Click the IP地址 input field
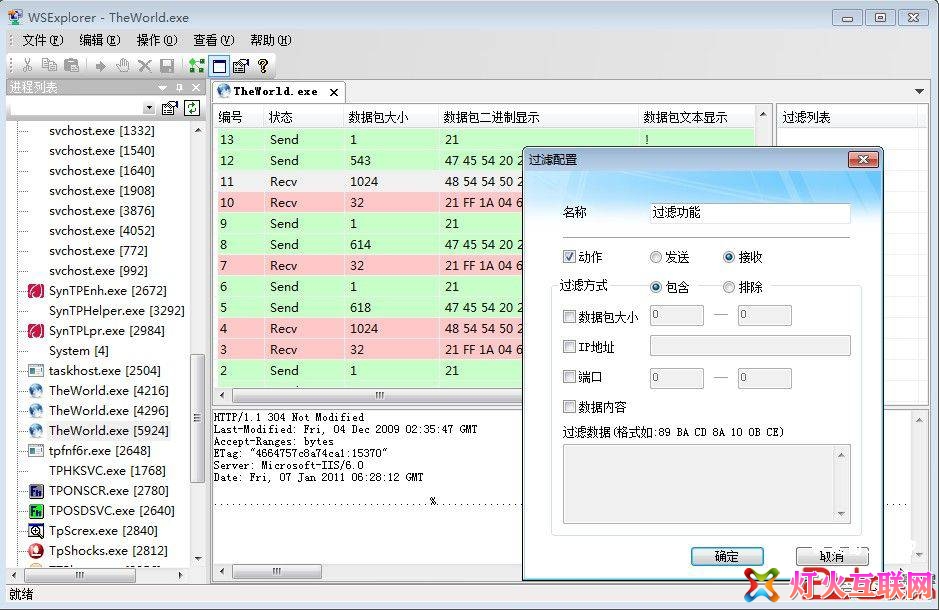939x610 pixels. point(750,345)
